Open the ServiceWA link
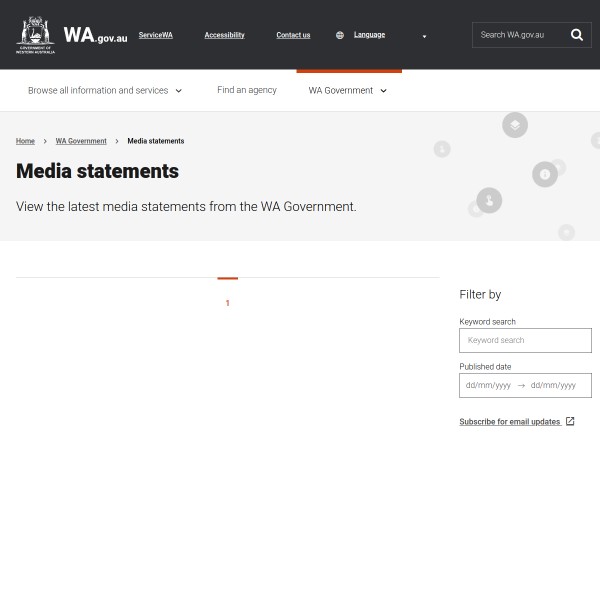This screenshot has height=600, width=600. 155,35
